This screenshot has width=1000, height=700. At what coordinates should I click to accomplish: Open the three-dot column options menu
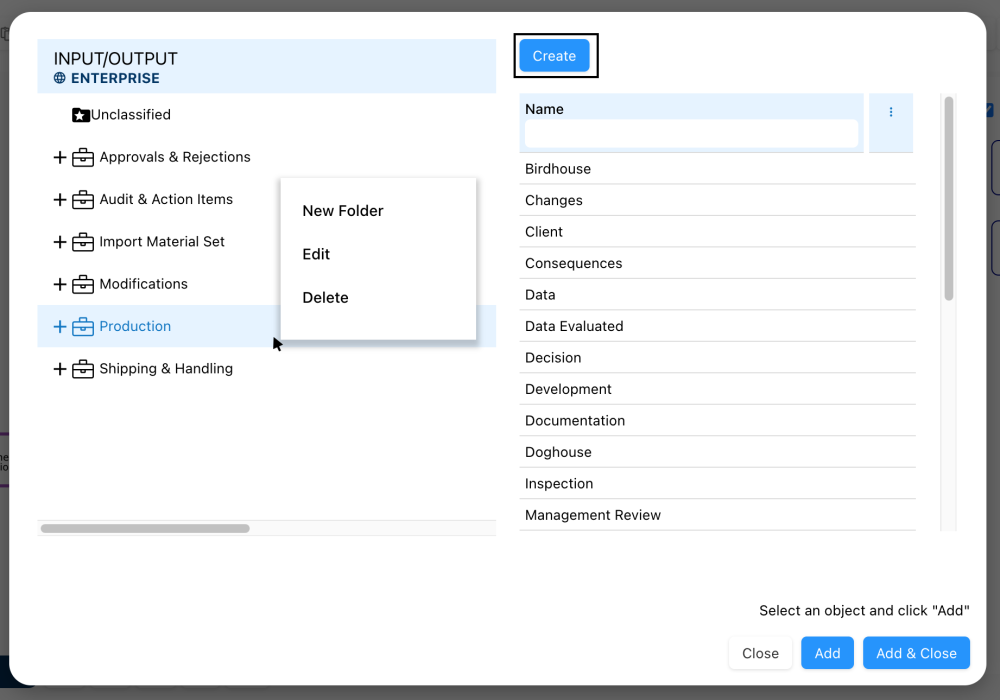pos(891,112)
